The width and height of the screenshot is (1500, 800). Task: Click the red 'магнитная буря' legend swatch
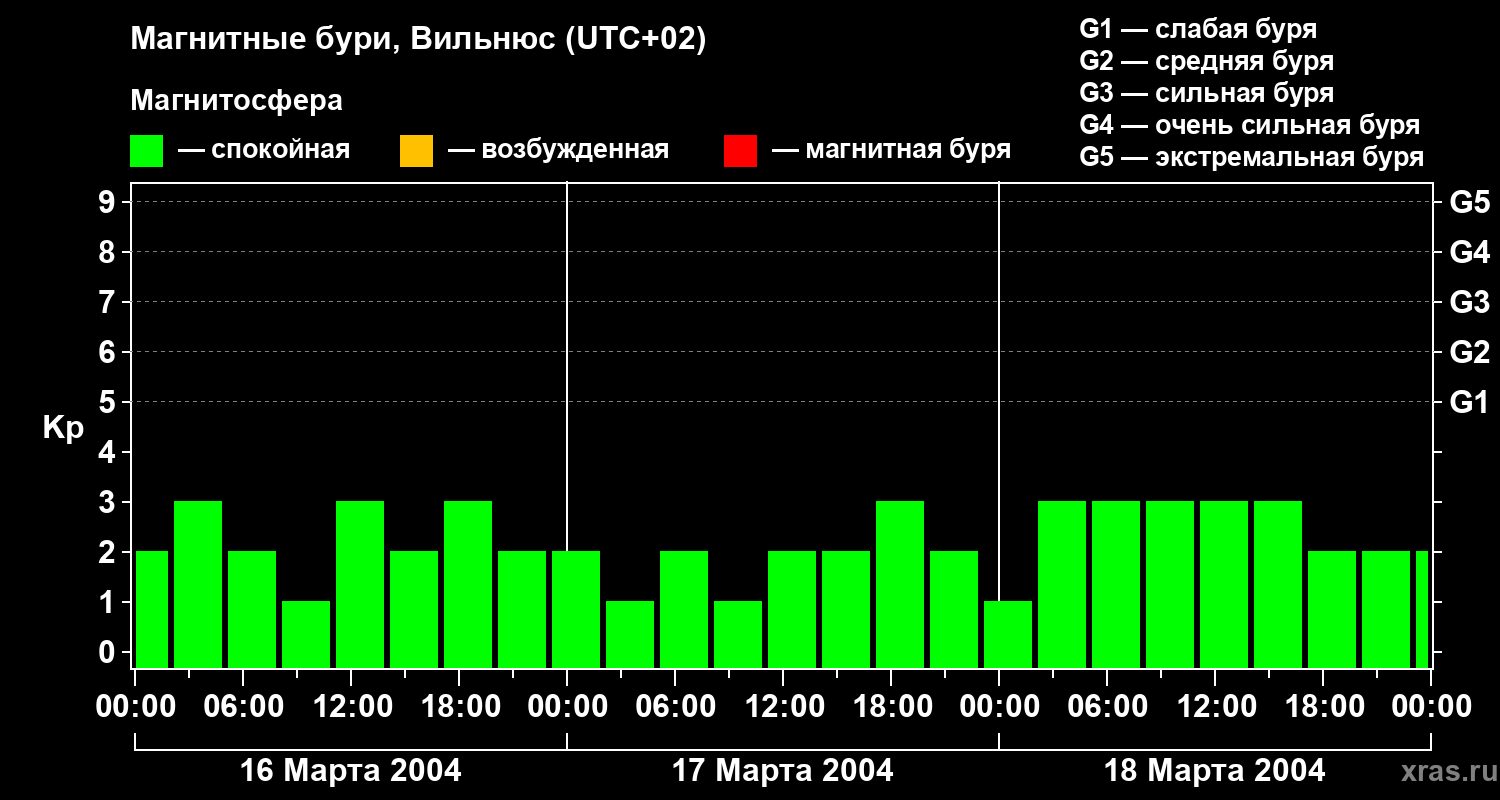(740, 151)
